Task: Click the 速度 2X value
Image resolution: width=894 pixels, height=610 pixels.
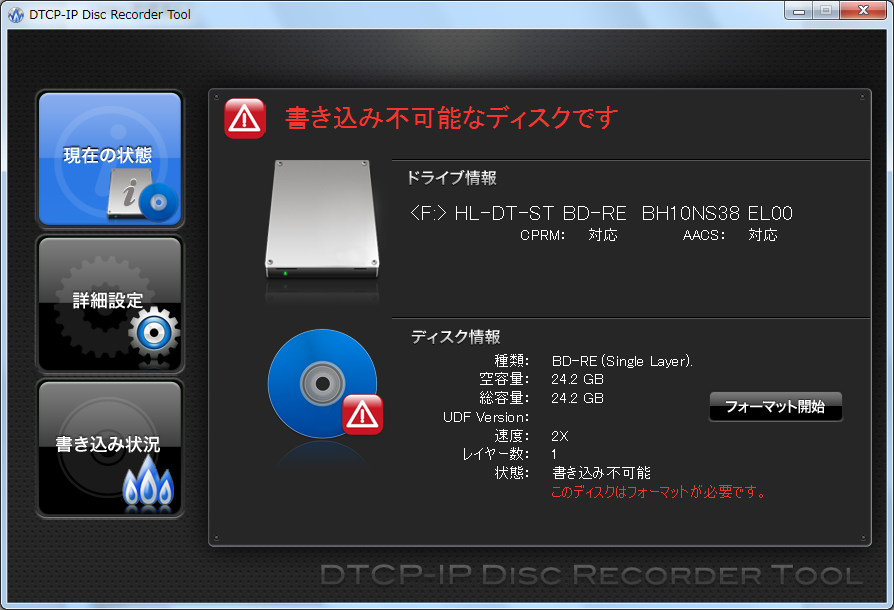Action: pyautogui.click(x=559, y=436)
